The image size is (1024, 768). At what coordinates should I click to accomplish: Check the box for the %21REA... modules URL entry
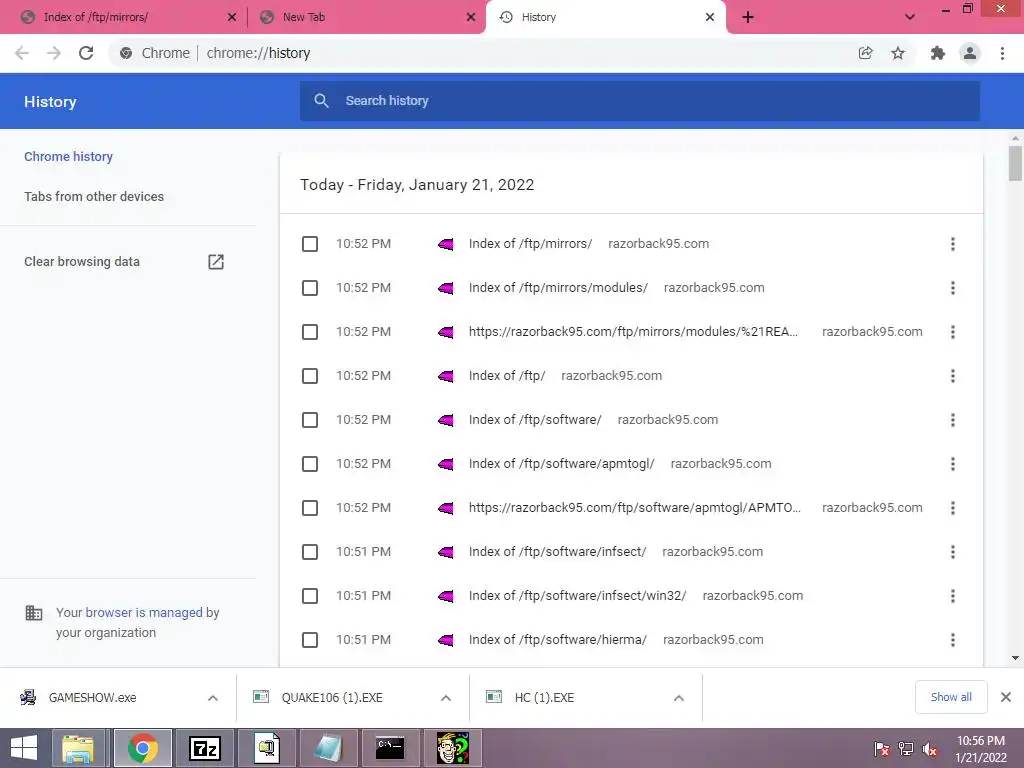310,332
